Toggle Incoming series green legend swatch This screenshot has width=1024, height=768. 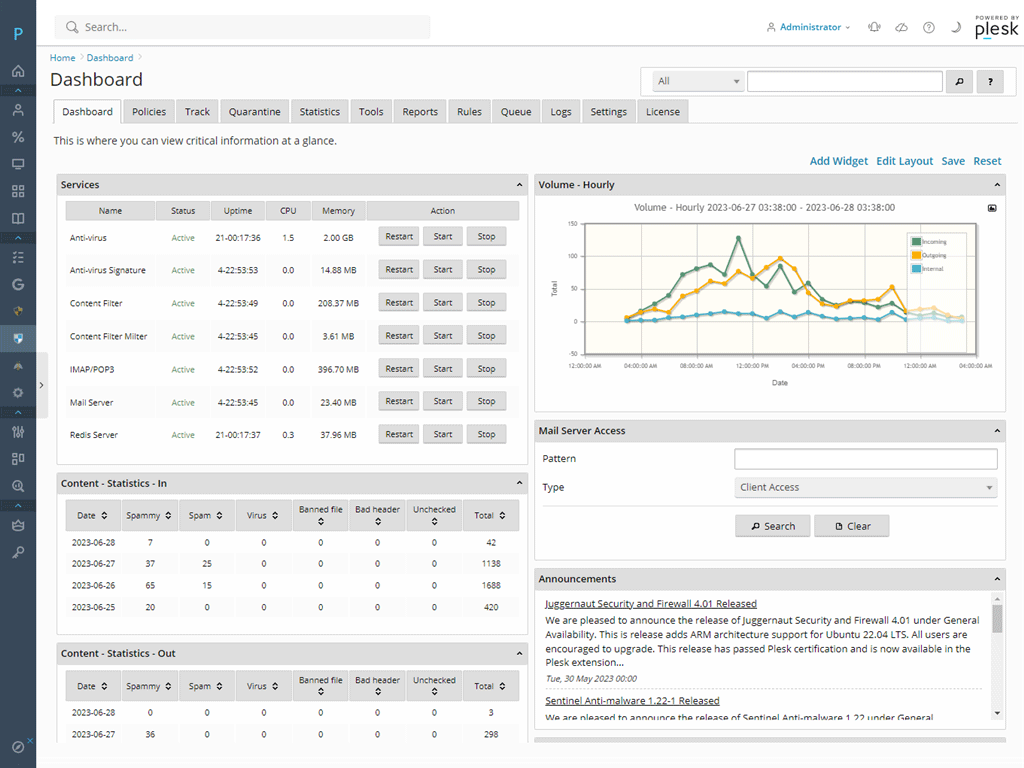916,242
